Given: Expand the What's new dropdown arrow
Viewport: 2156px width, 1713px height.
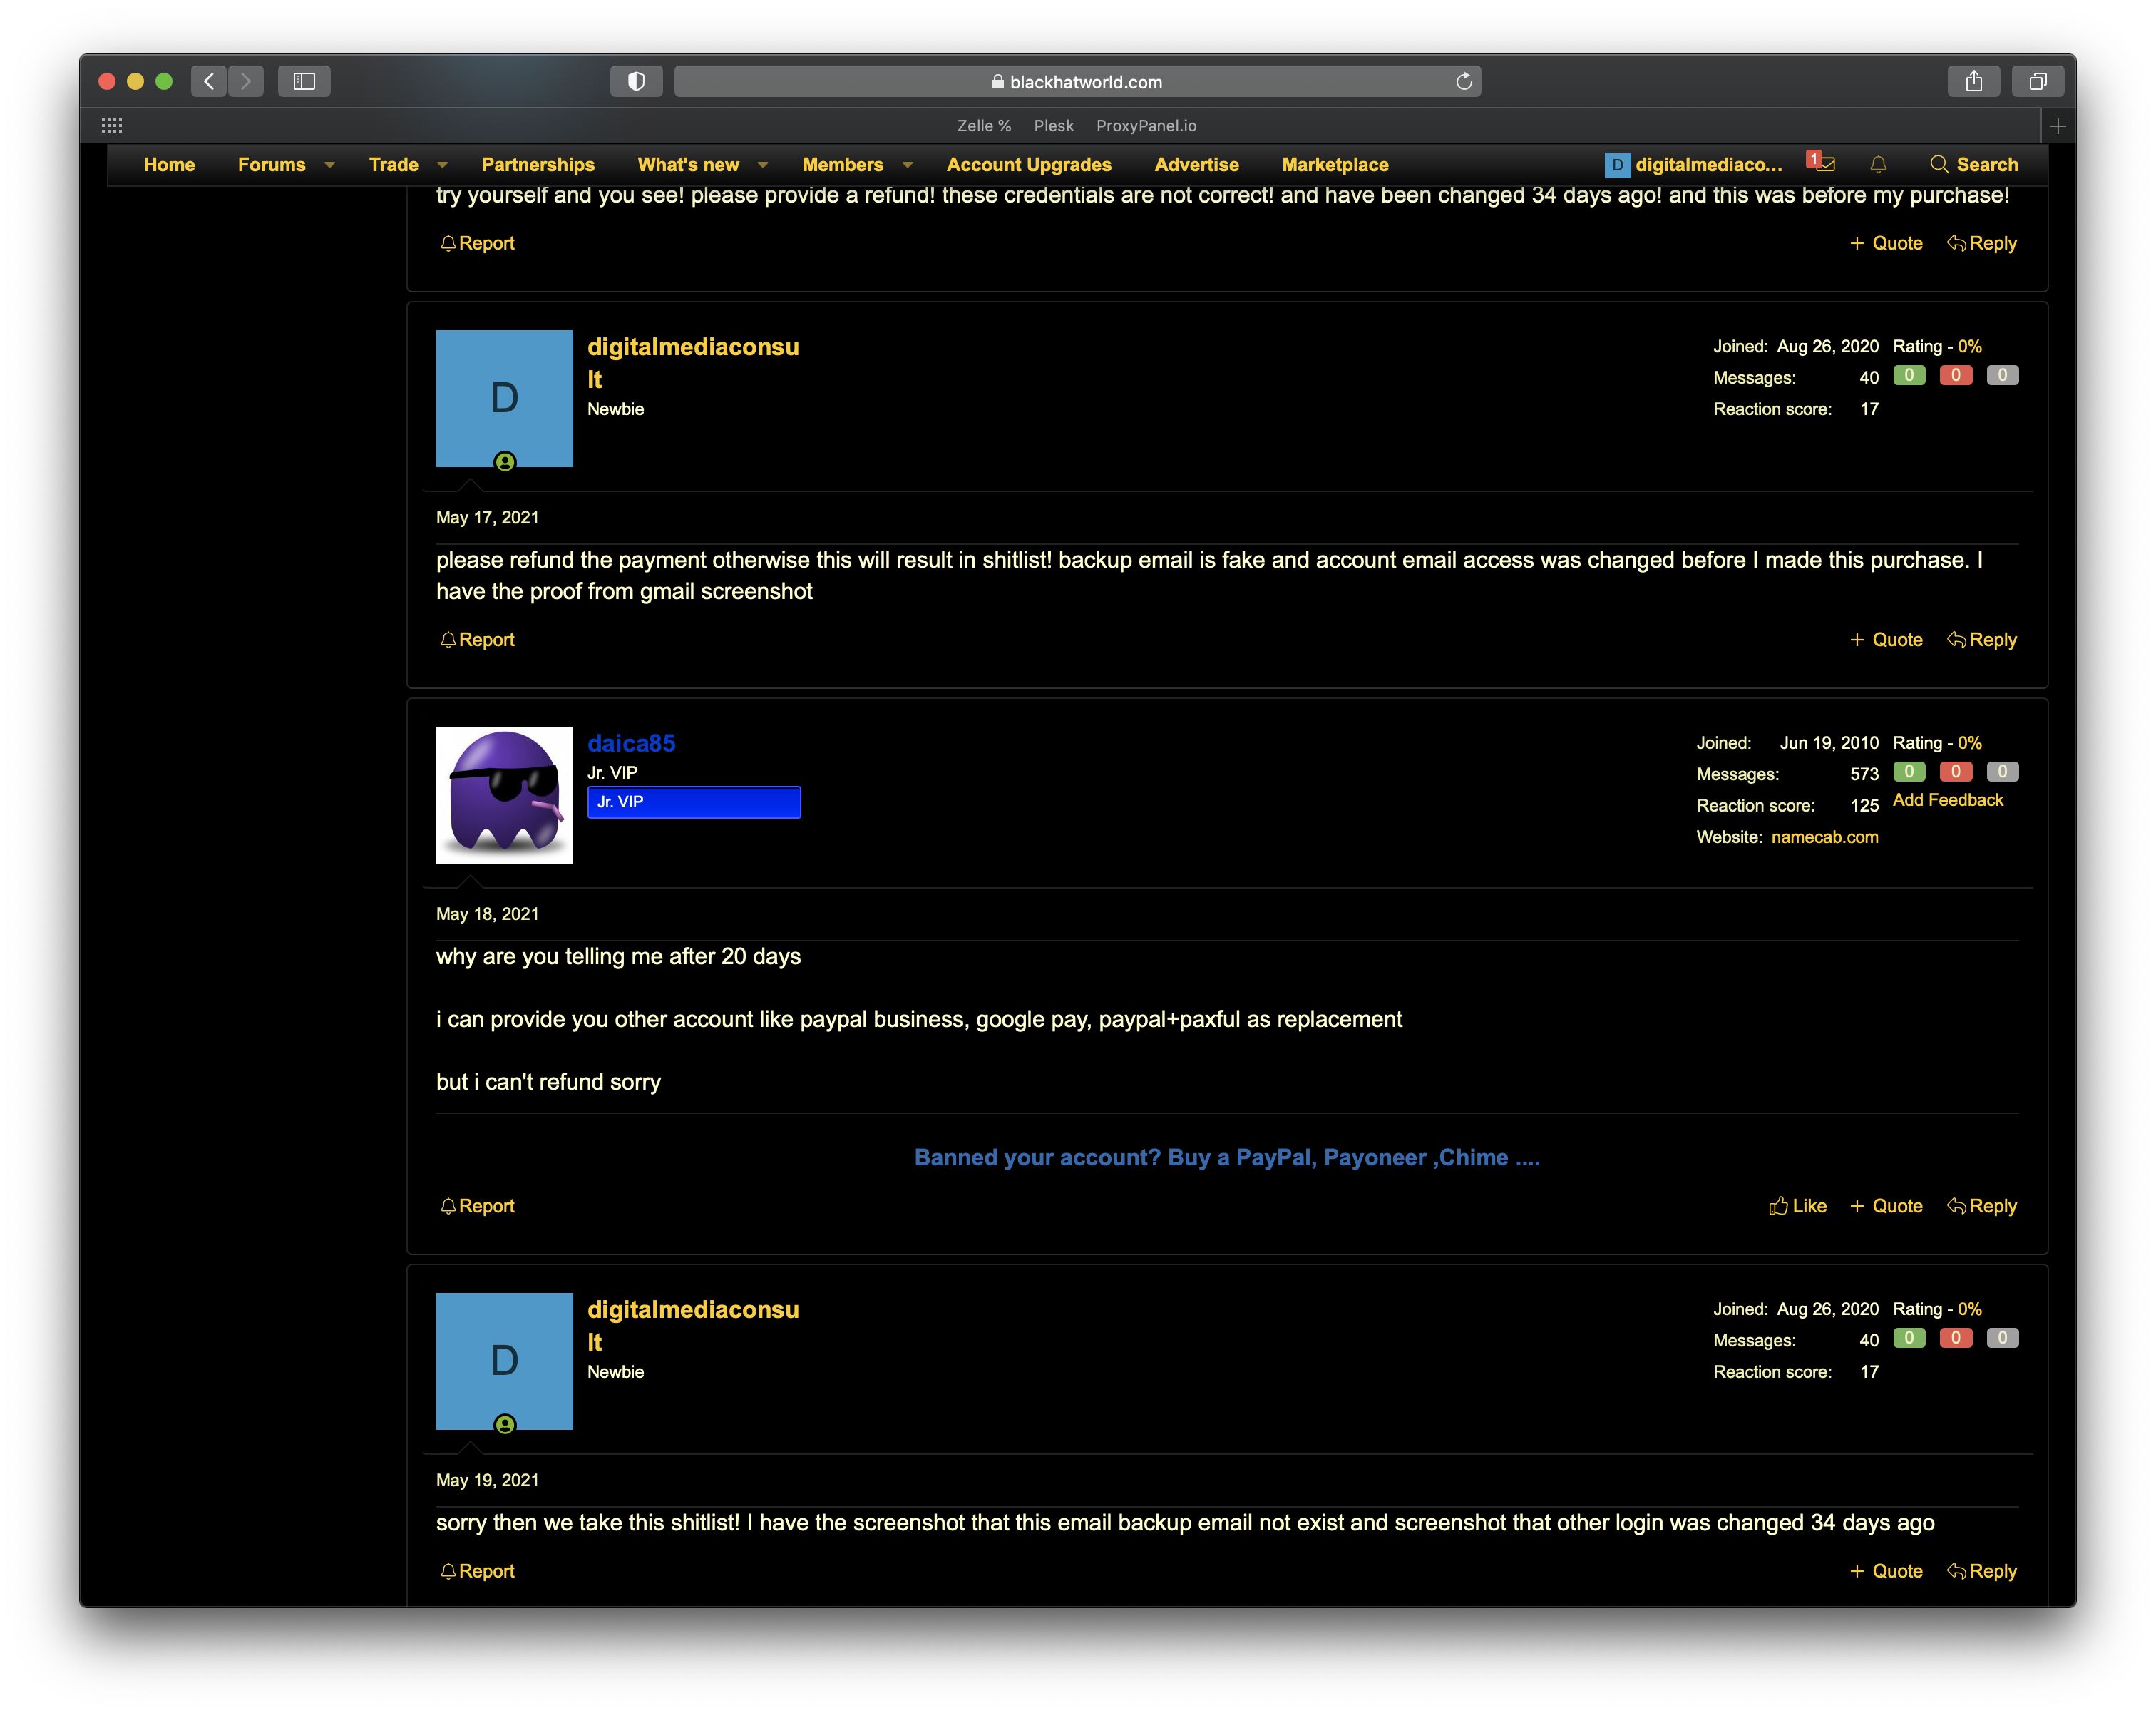Looking at the screenshot, I should click(763, 165).
